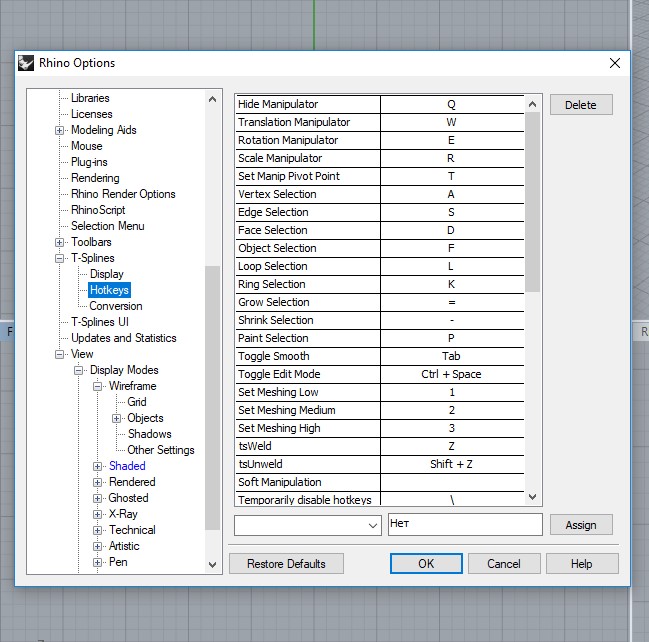This screenshot has height=642, width=649.
Task: Select the Toggle Smooth row
Action: click(x=380, y=356)
